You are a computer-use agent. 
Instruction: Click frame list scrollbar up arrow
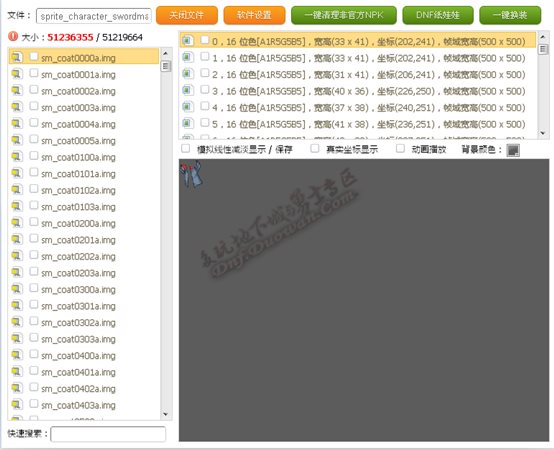click(543, 36)
